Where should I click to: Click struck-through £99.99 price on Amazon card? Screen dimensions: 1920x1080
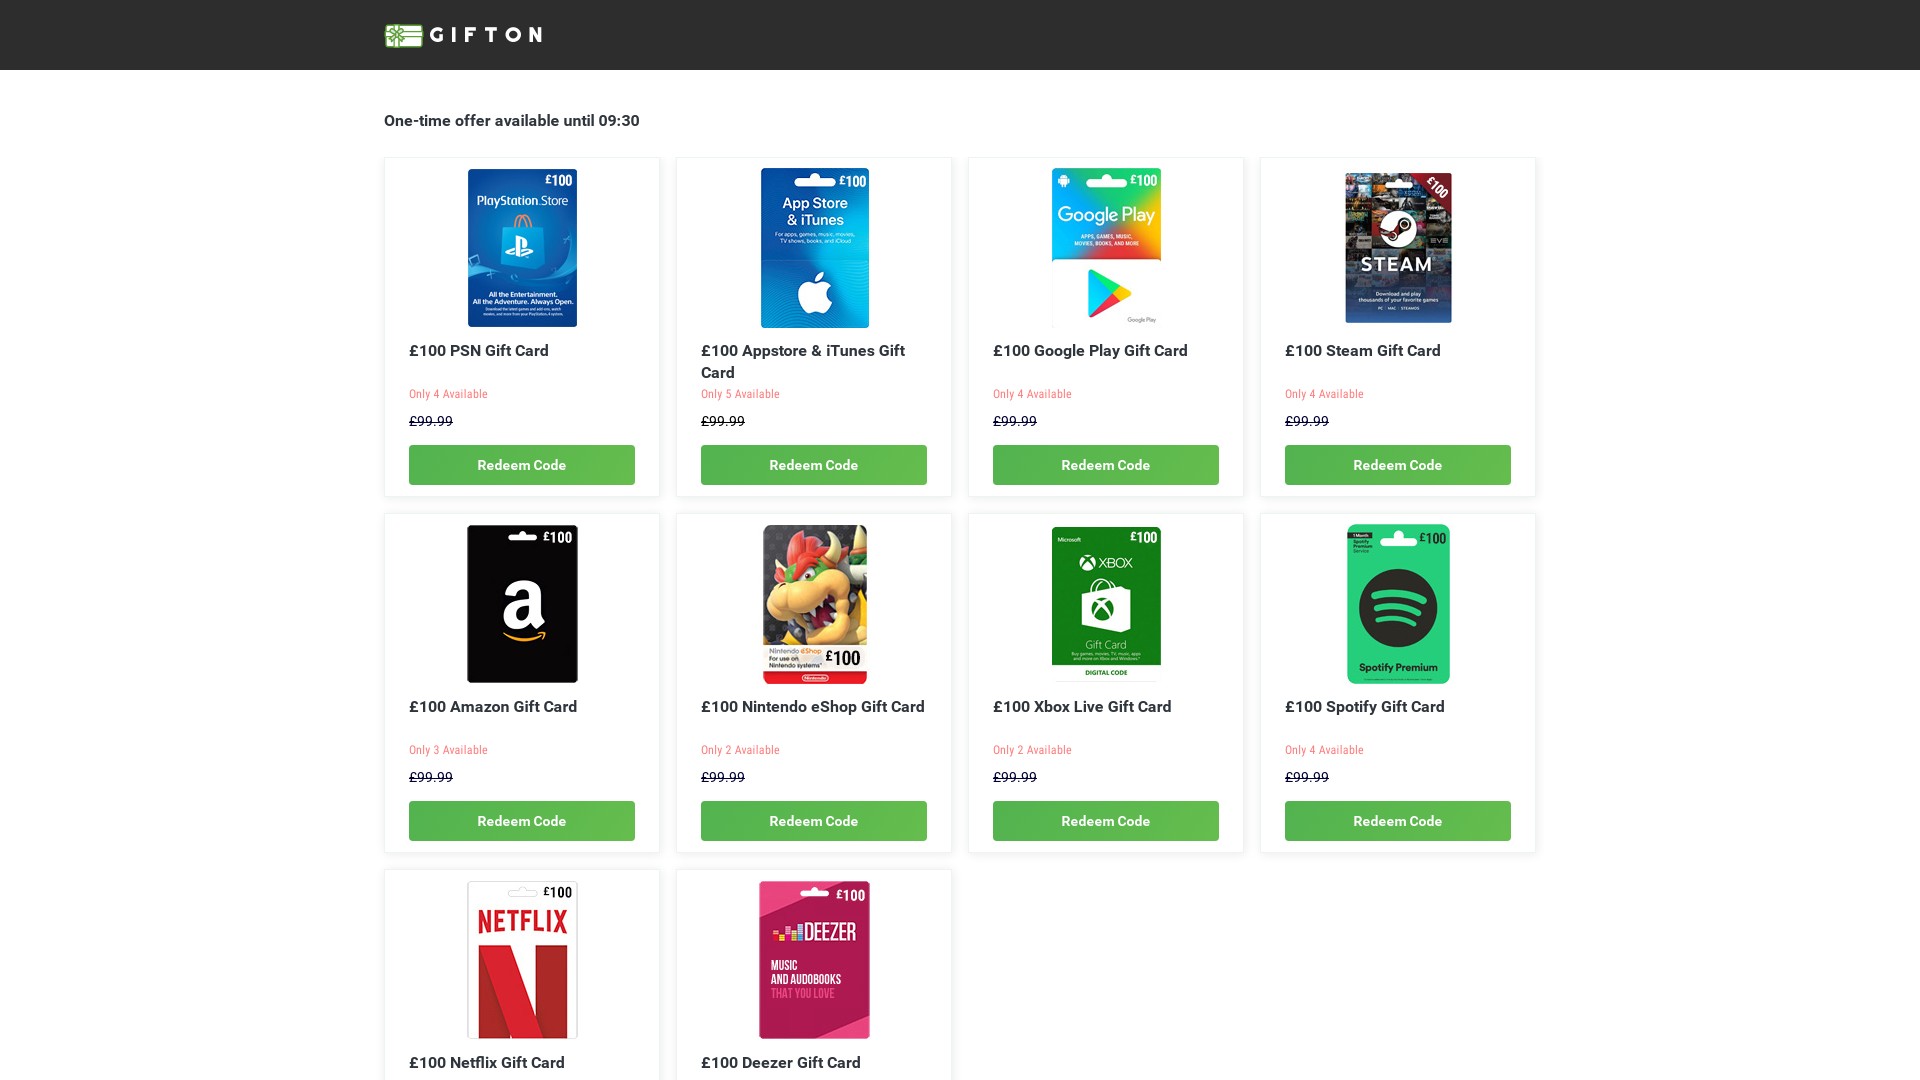pos(431,777)
